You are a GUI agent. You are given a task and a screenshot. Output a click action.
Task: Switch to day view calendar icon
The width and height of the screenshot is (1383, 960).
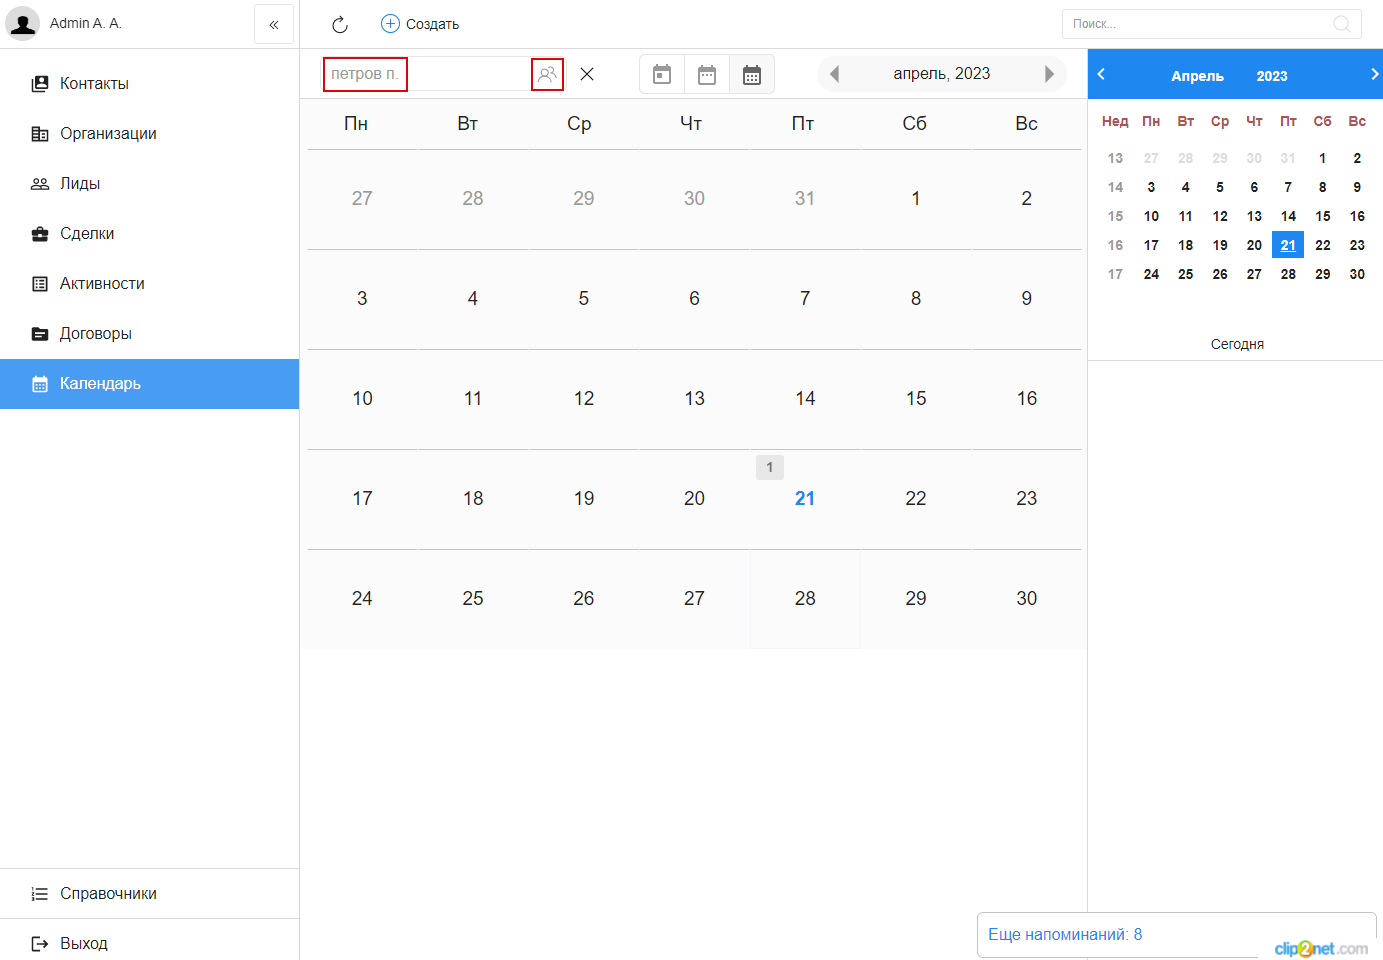662,74
